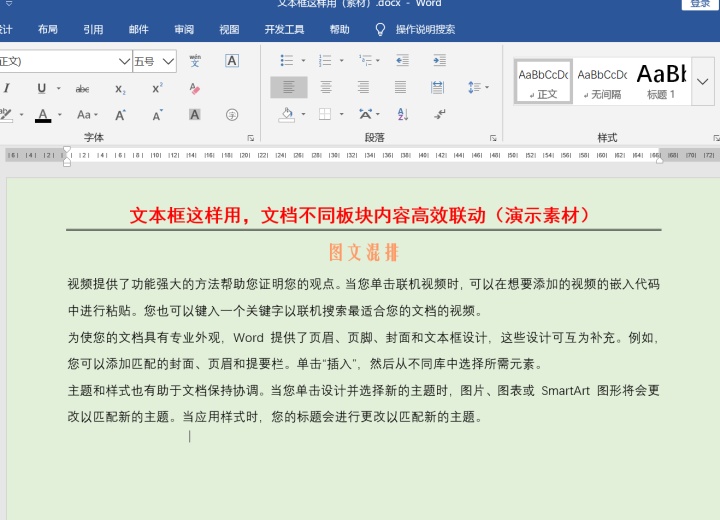720x520 pixels.
Task: Decrease paragraph indent
Action: pos(402,60)
